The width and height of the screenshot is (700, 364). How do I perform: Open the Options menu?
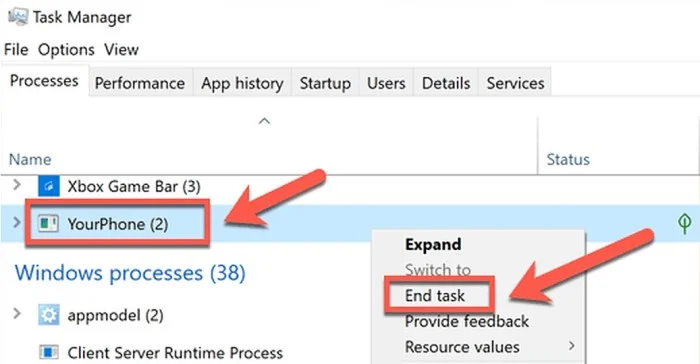66,50
